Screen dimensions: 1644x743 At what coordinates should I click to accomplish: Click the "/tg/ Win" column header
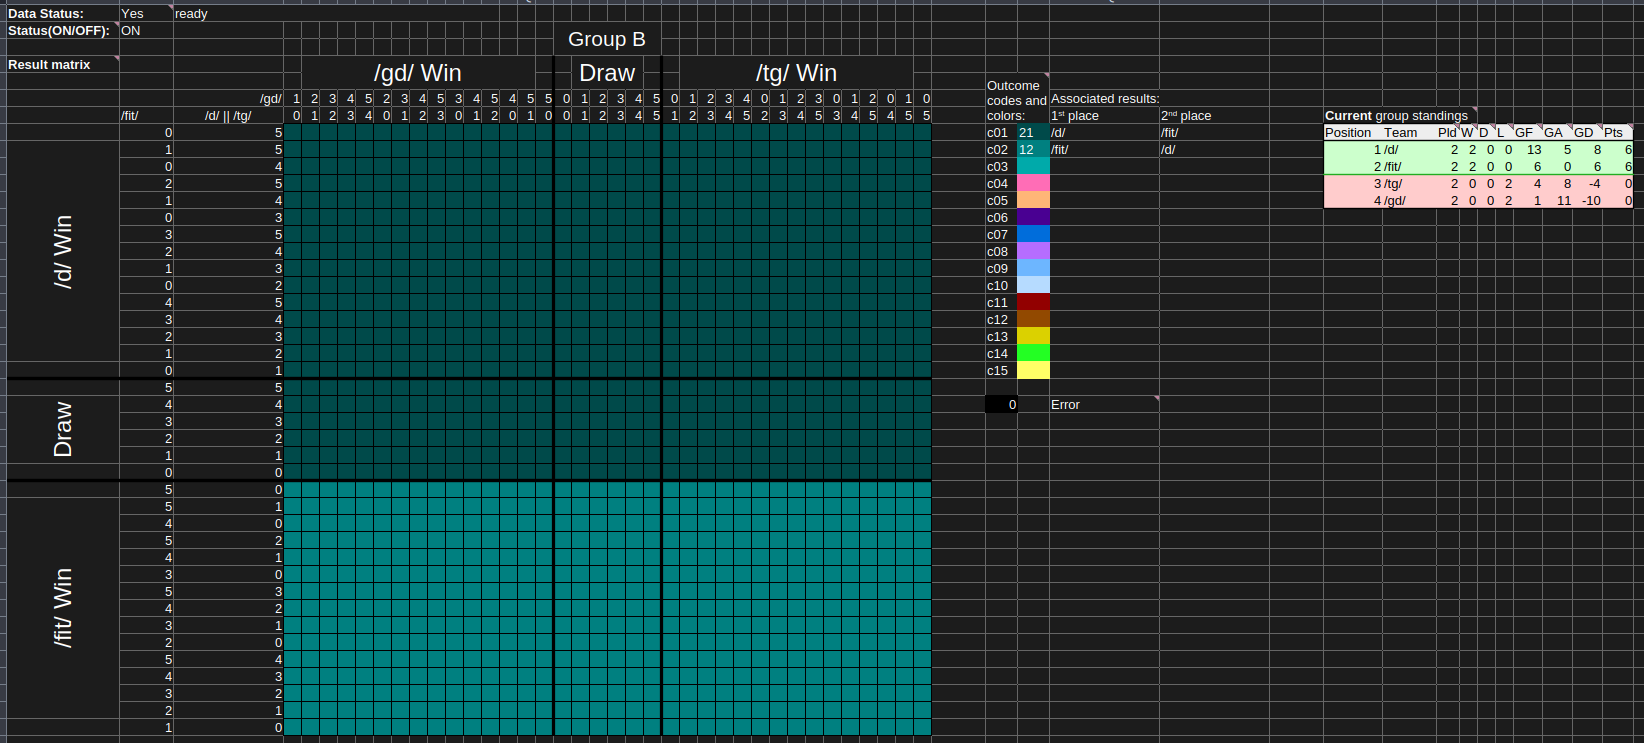796,73
